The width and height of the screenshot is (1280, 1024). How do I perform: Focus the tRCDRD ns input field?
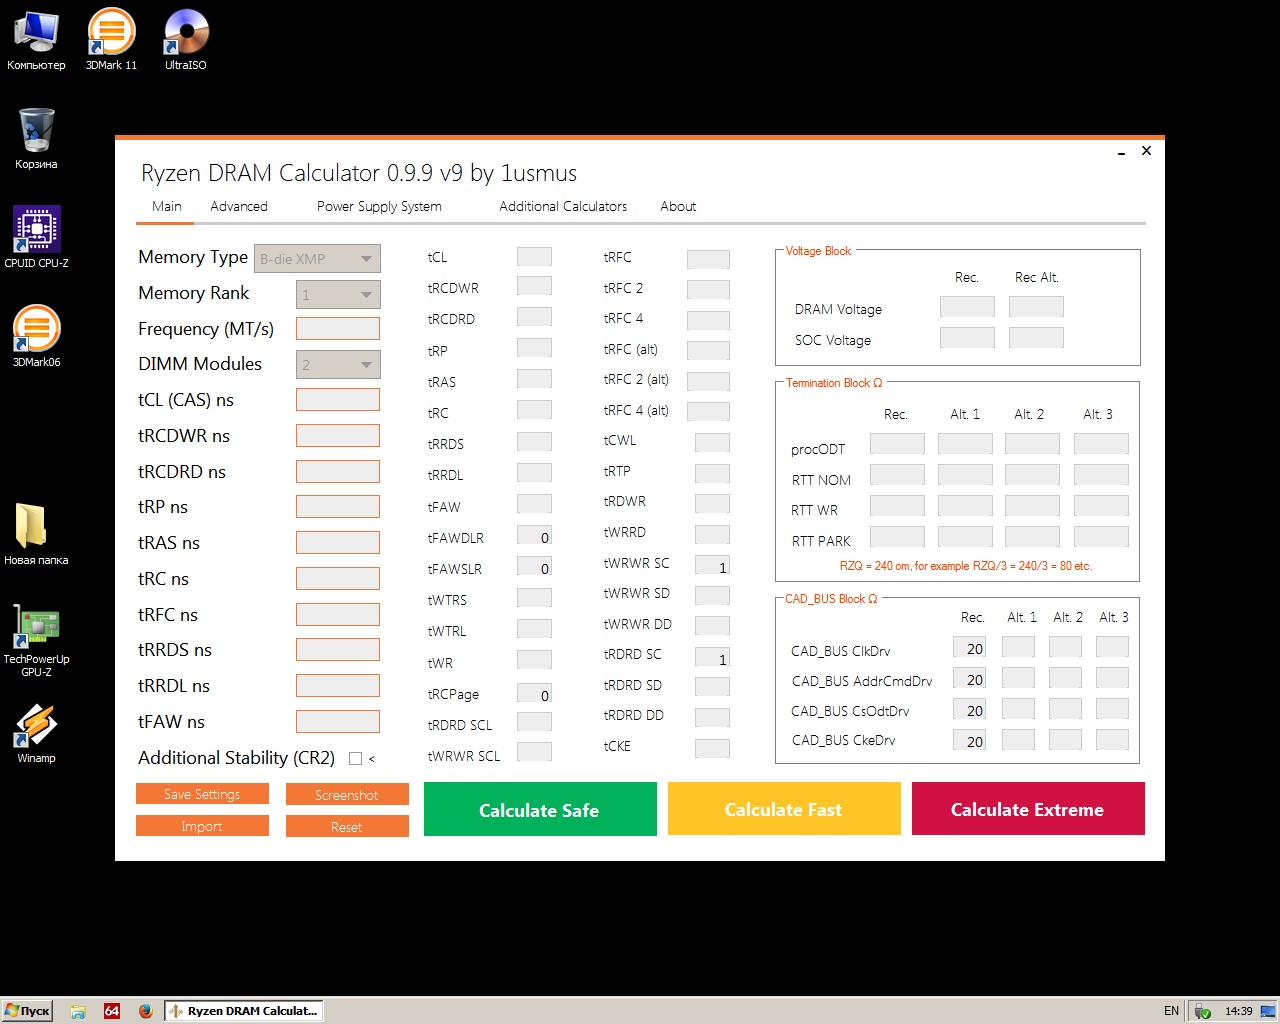[x=338, y=472]
